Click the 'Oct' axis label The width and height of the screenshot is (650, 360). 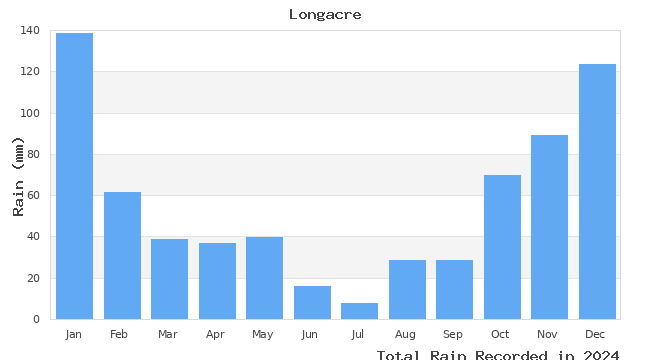(x=500, y=334)
